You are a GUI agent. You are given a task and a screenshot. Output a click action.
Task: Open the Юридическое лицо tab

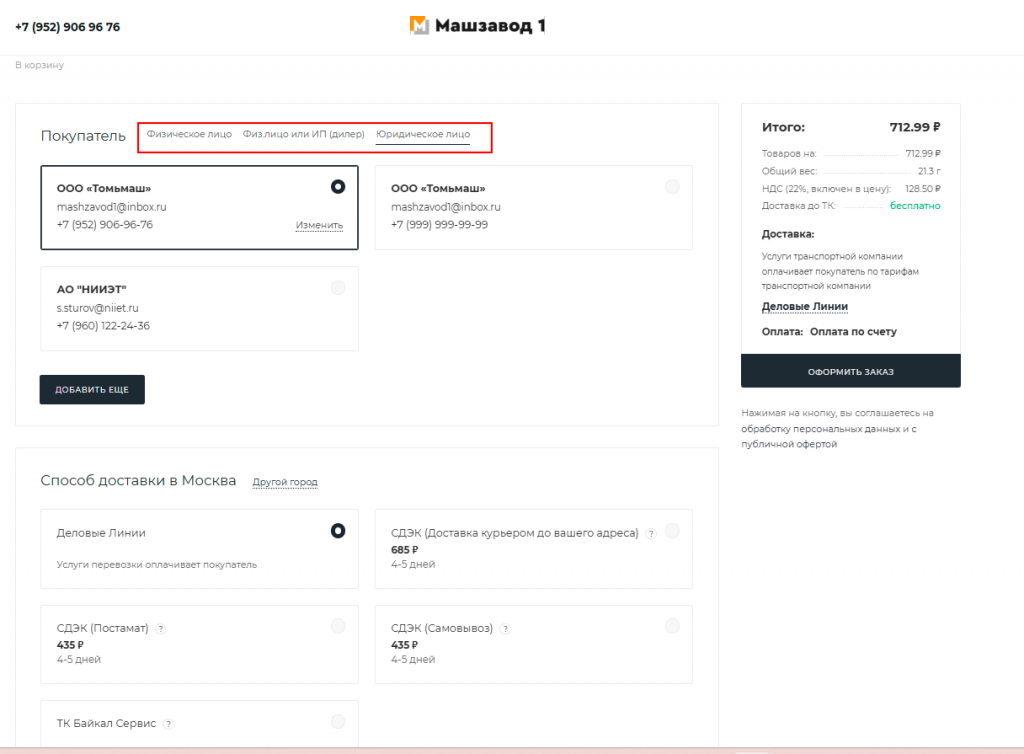pos(423,134)
